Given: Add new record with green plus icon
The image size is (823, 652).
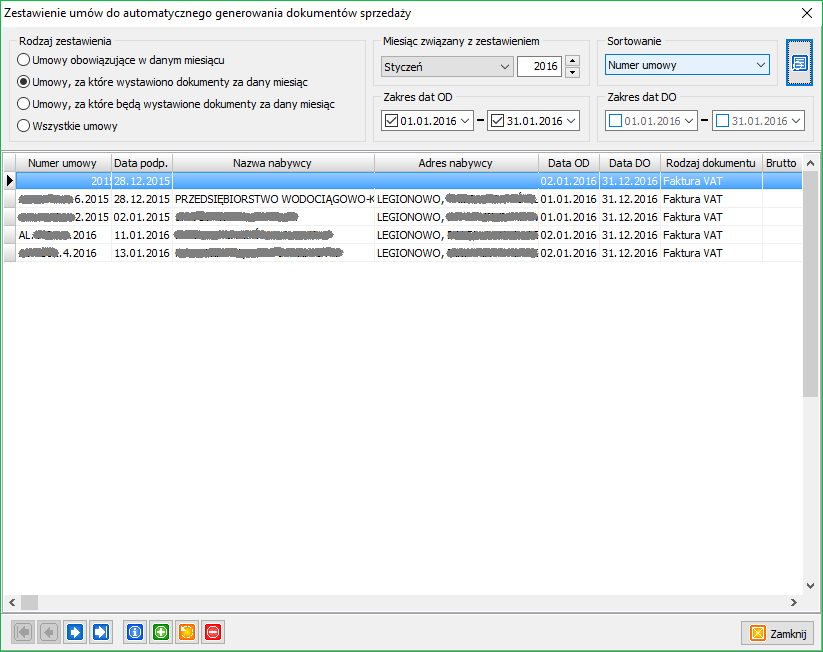Looking at the screenshot, I should coord(161,632).
